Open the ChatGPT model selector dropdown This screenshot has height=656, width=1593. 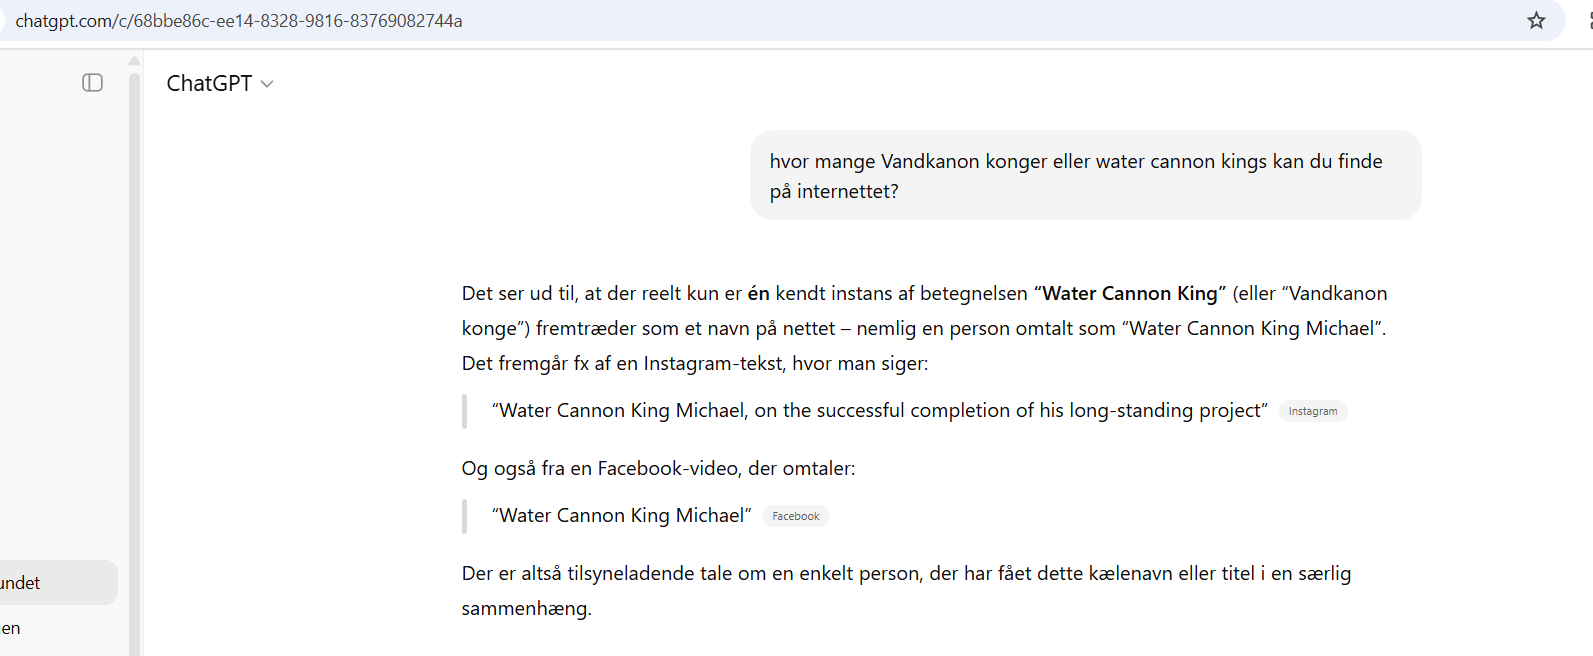pos(220,84)
